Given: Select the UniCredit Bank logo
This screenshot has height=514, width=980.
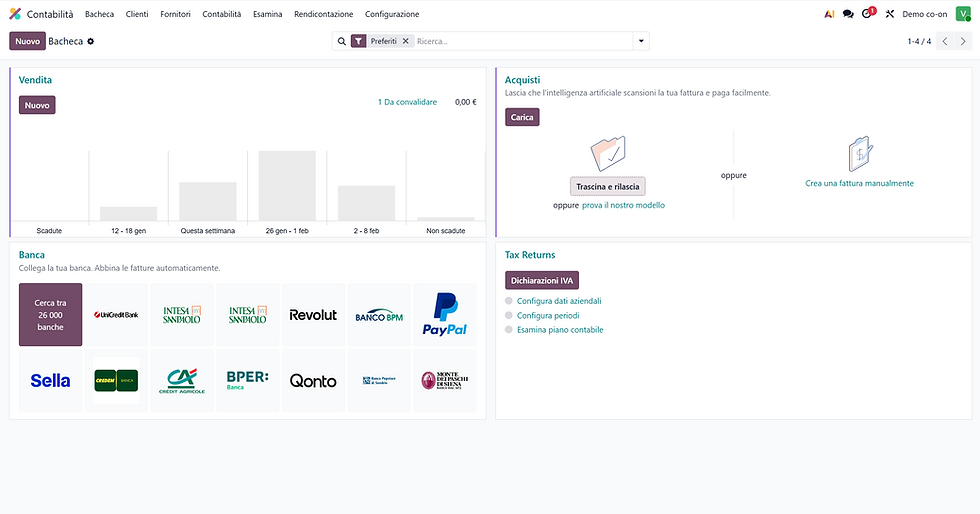Looking at the screenshot, I should pyautogui.click(x=116, y=315).
